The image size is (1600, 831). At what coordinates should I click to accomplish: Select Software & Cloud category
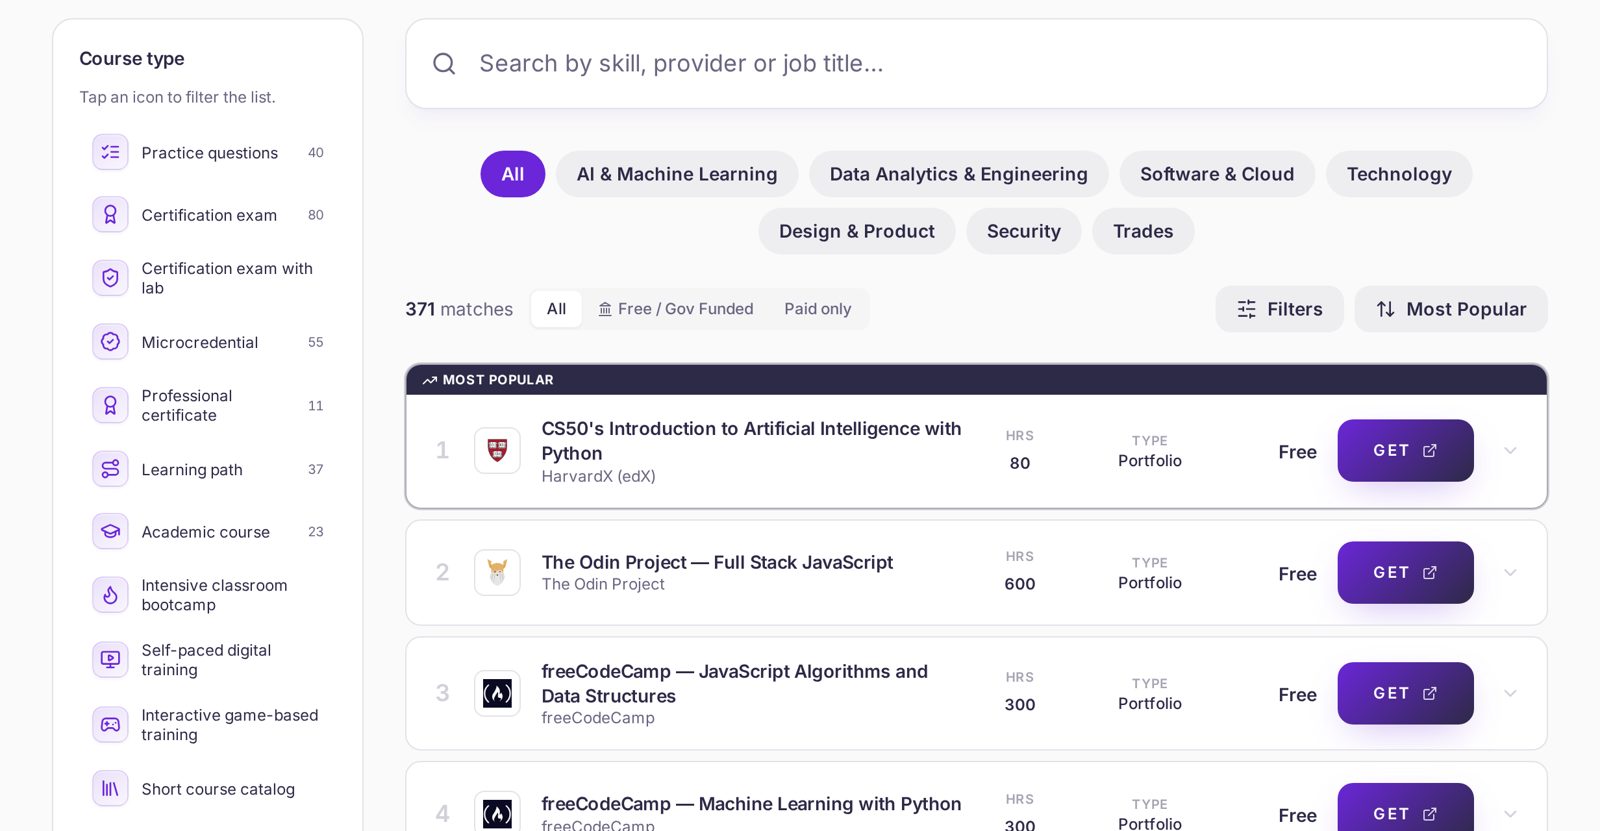click(x=1217, y=174)
